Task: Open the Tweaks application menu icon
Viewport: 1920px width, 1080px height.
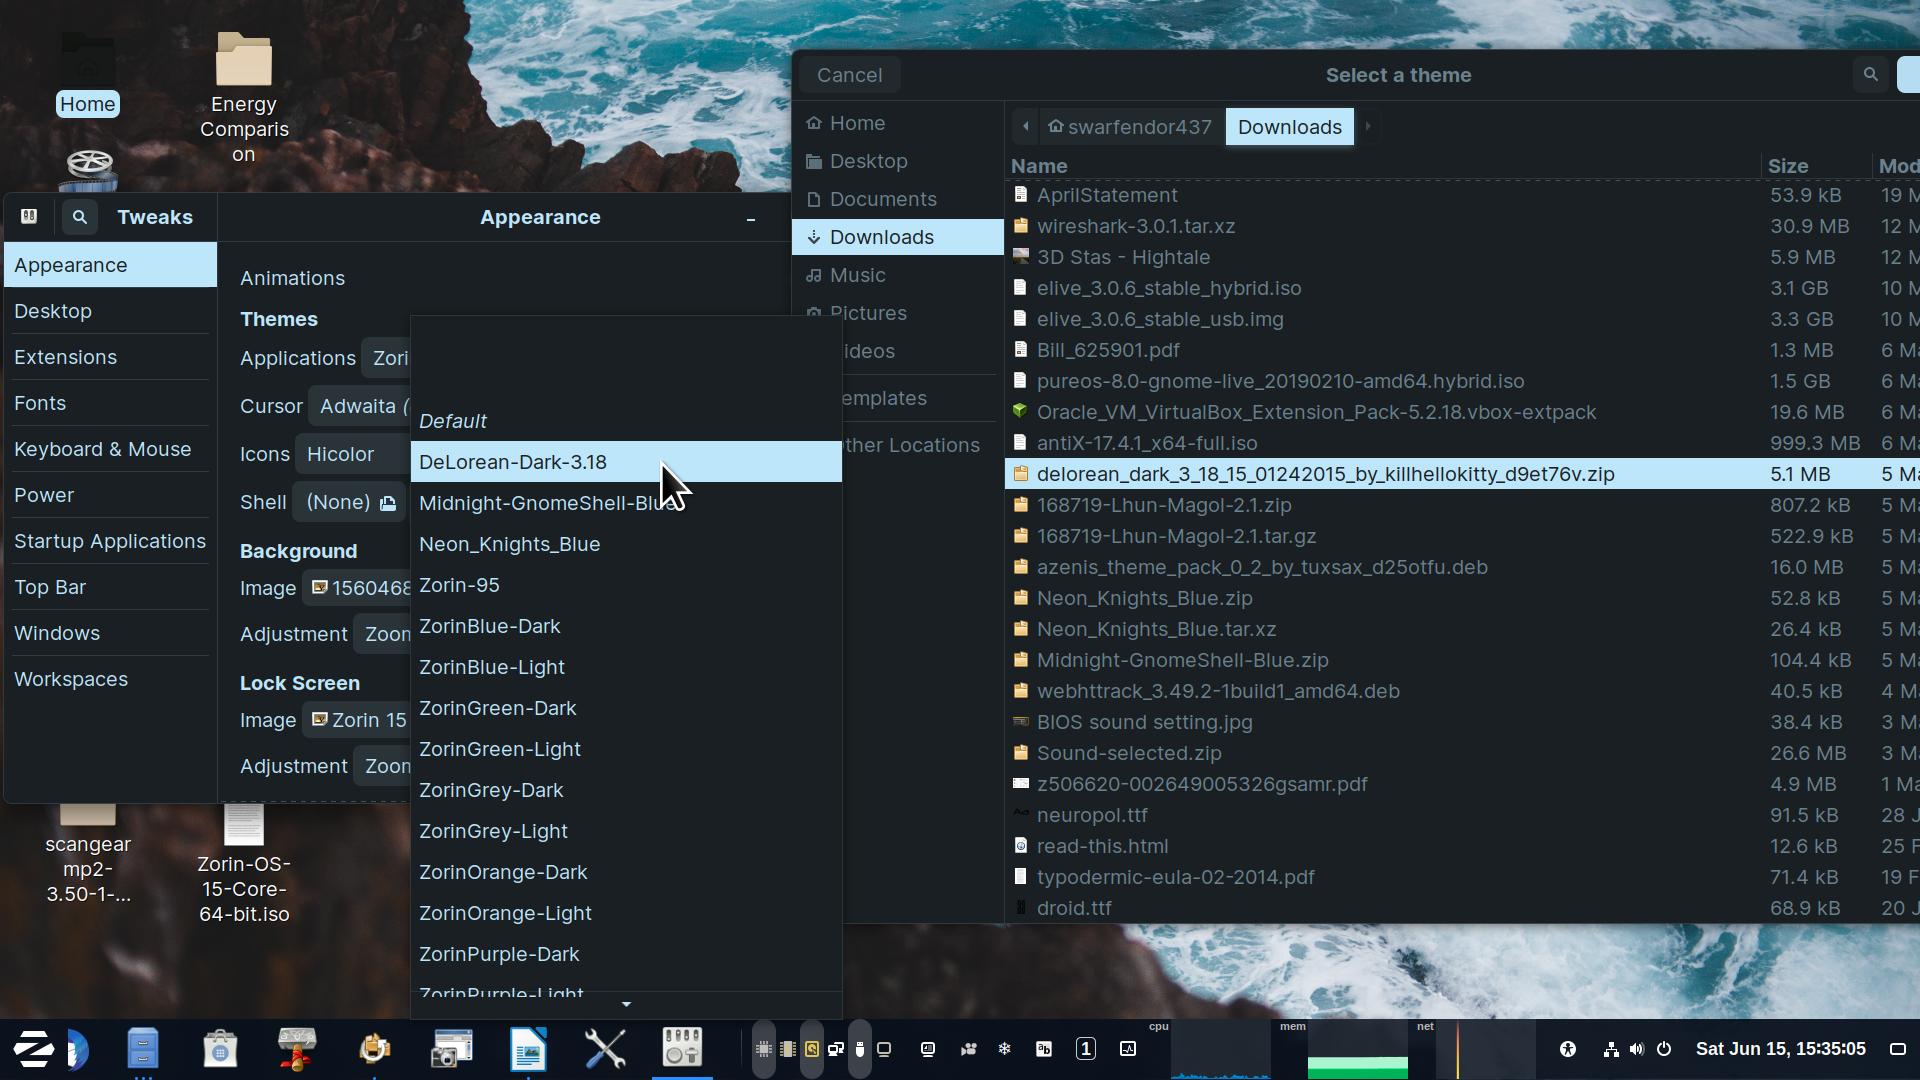Action: pos(29,217)
